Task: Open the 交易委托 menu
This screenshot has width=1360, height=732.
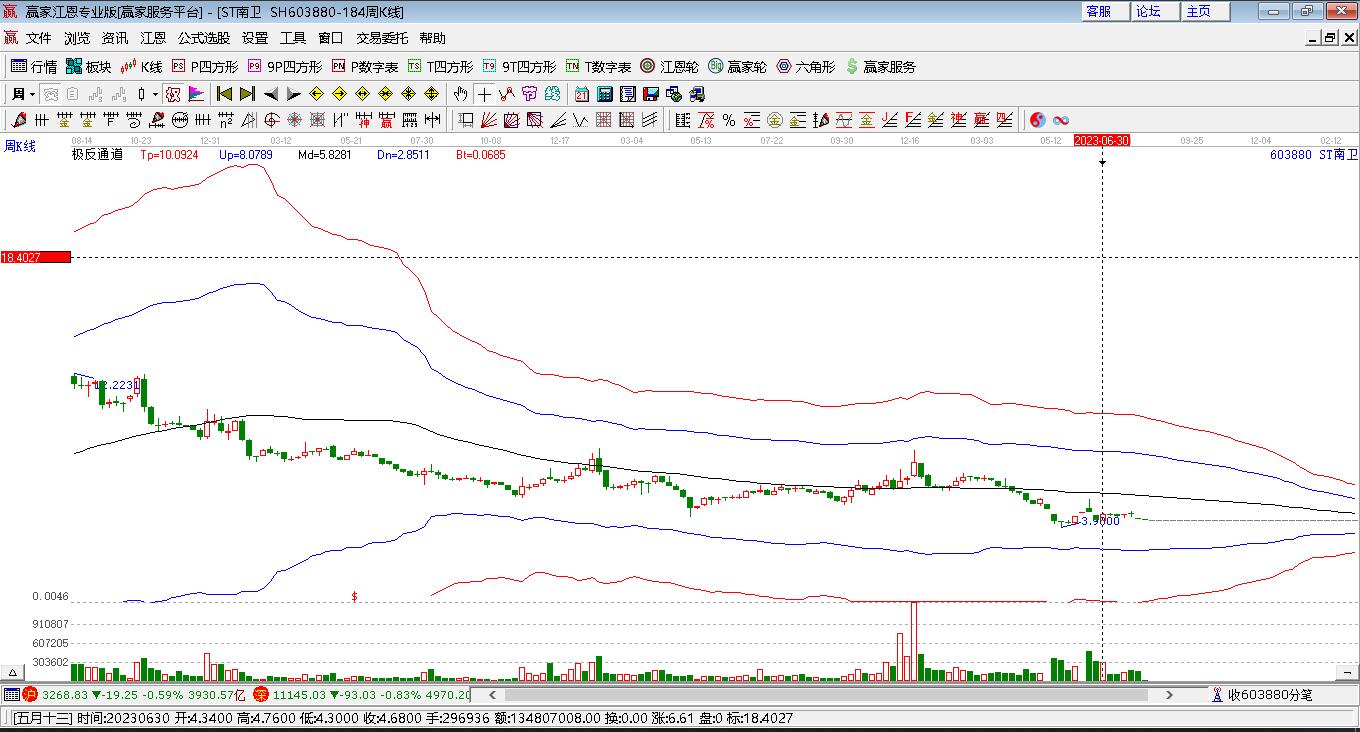Action: [382, 38]
